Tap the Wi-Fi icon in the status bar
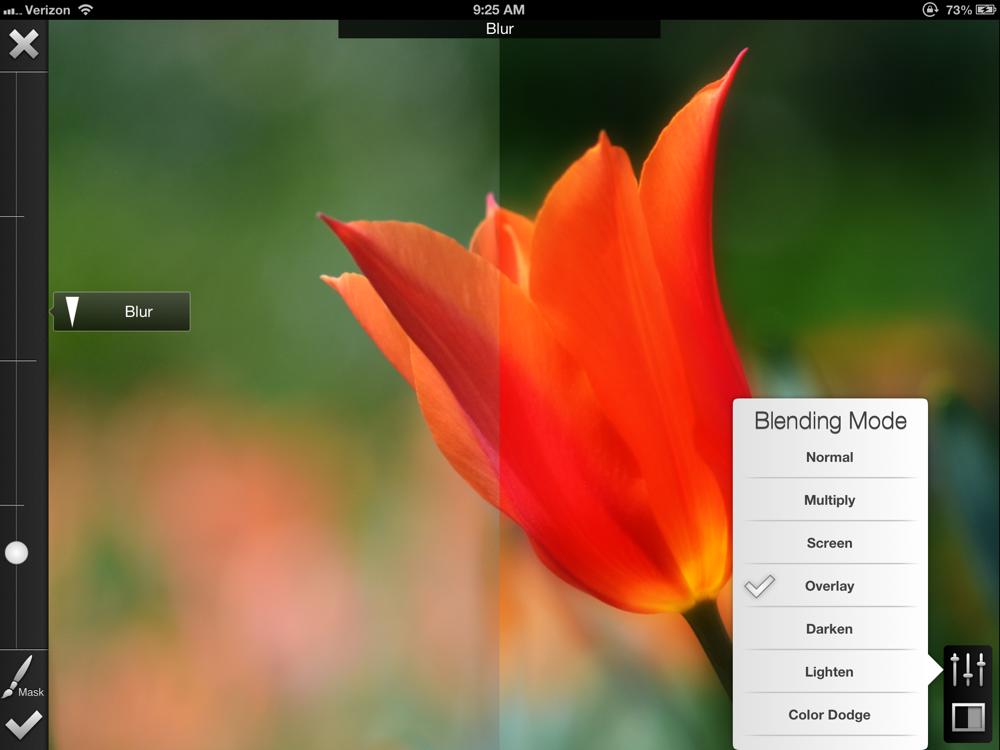This screenshot has width=1000, height=750. click(x=85, y=9)
